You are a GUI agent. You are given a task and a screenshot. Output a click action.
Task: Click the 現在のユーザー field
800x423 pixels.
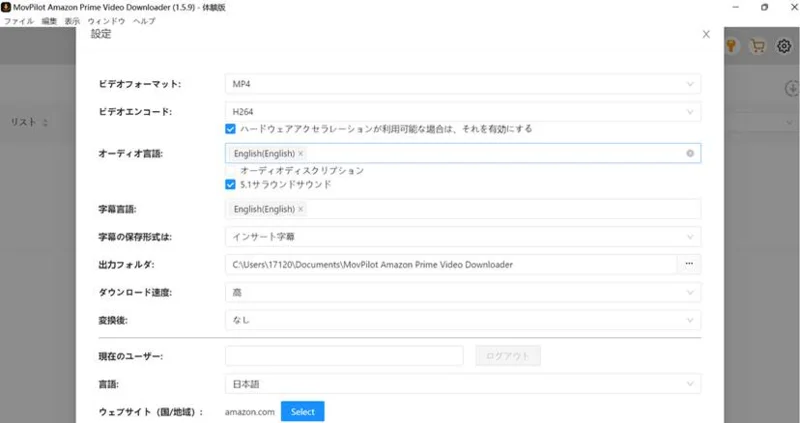point(344,356)
